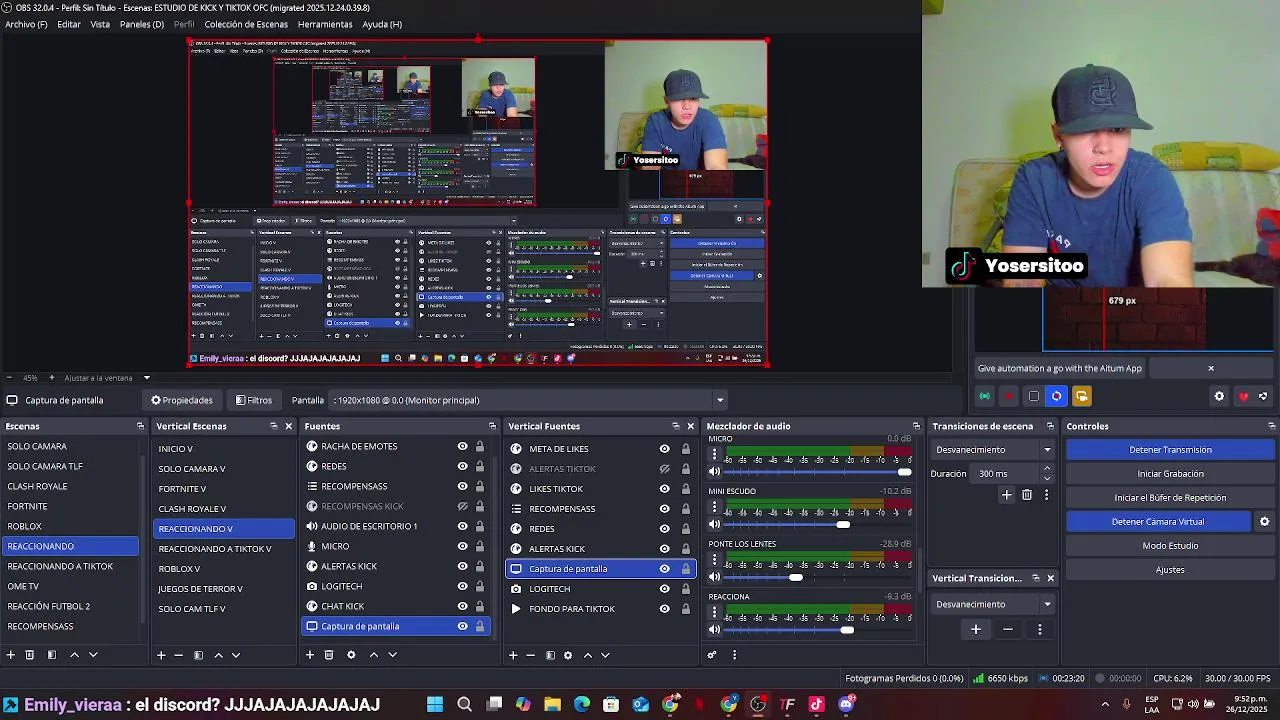Screen dimensions: 1280x720
Task: Select CLASH ROYALE scene in Escenas
Action: 71,486
